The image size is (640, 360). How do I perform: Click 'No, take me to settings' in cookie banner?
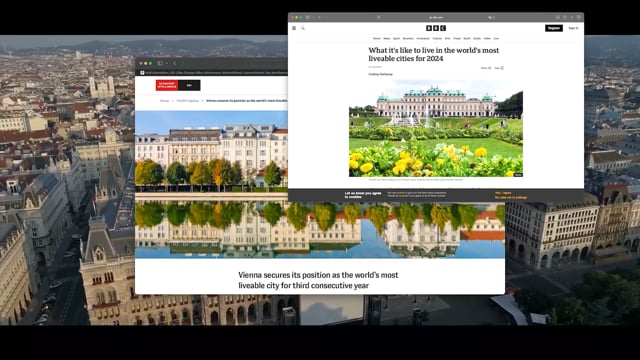(x=511, y=198)
